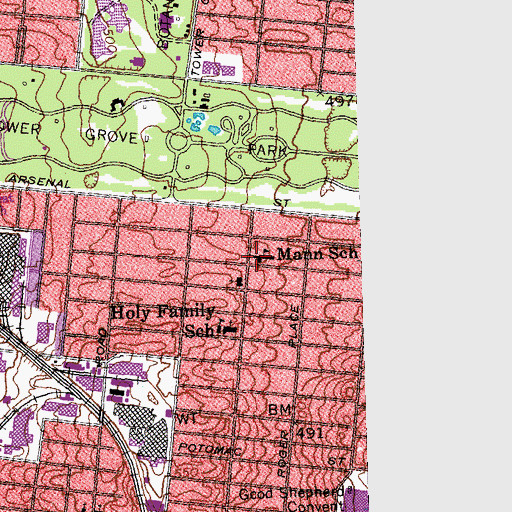The image size is (512, 512).
Task: Click the GROVE park label
Action: point(111,136)
